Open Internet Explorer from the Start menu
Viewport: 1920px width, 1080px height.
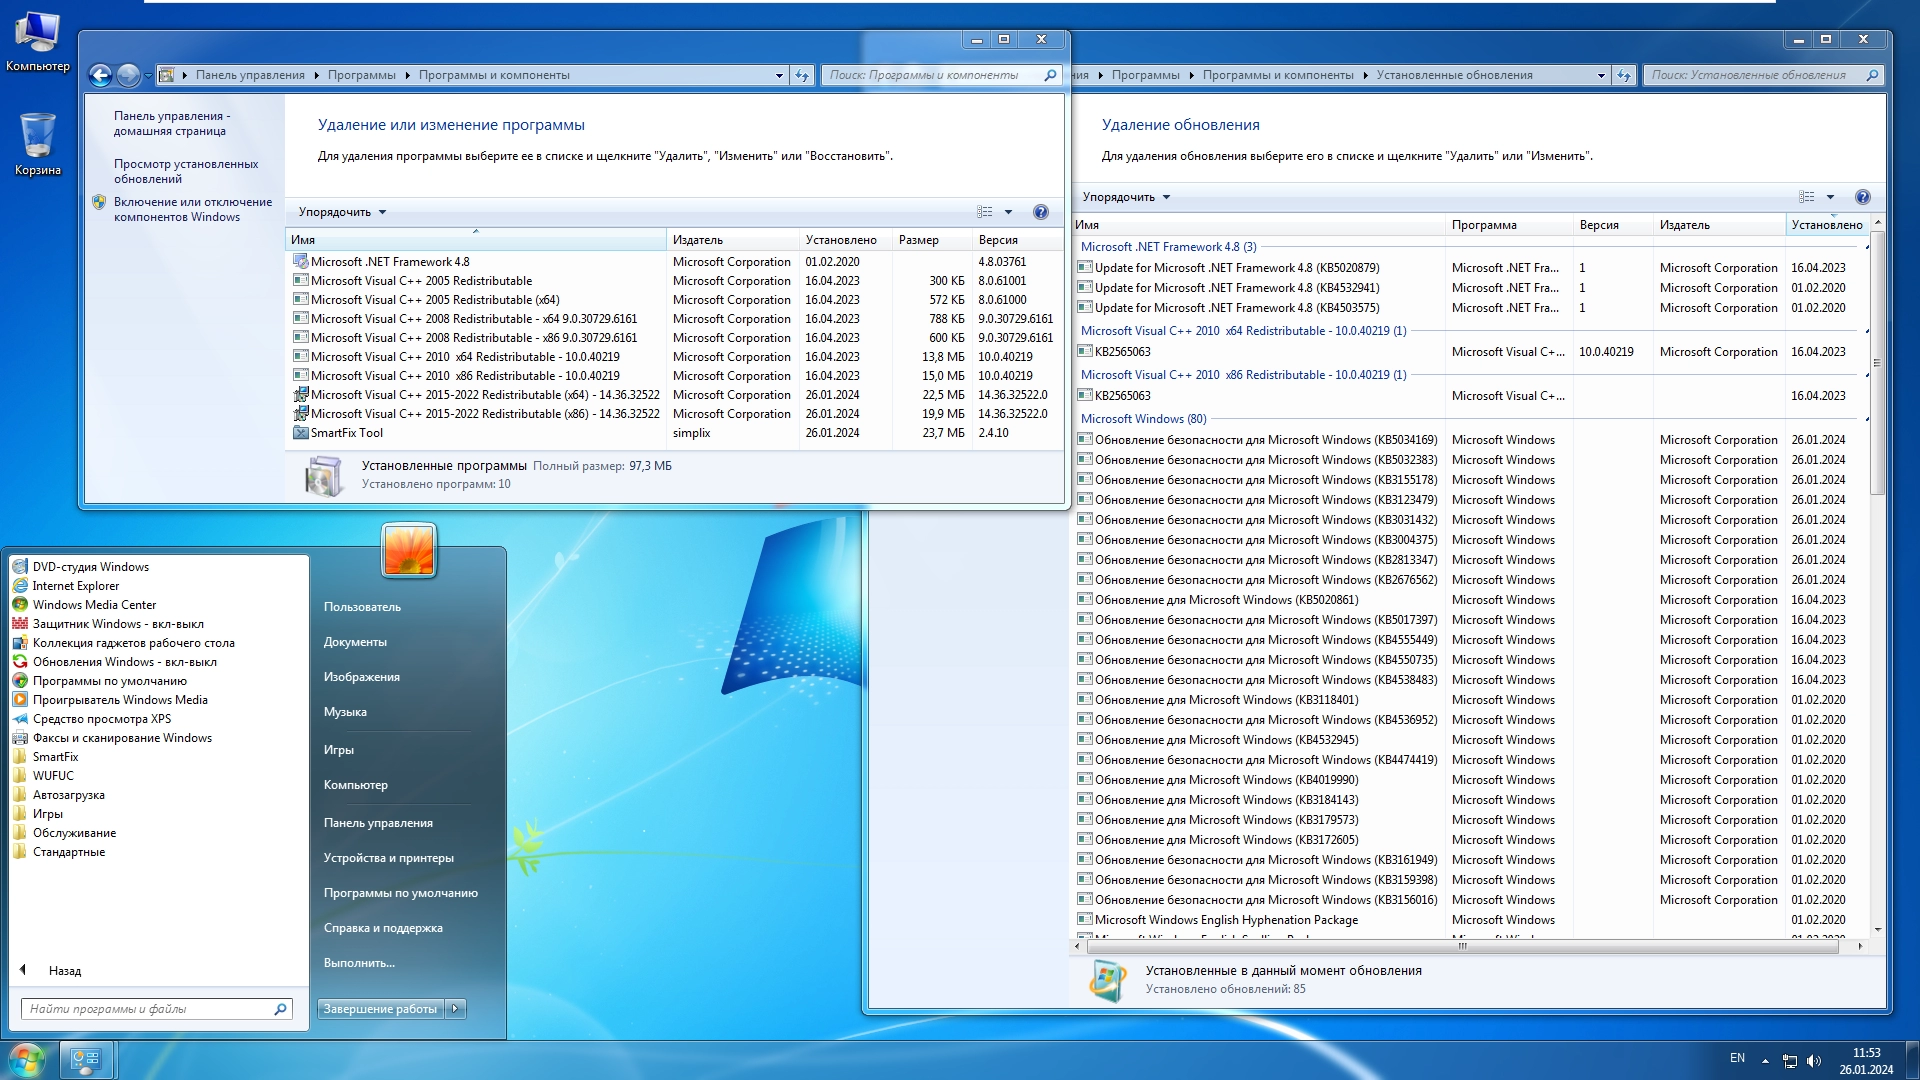click(75, 586)
